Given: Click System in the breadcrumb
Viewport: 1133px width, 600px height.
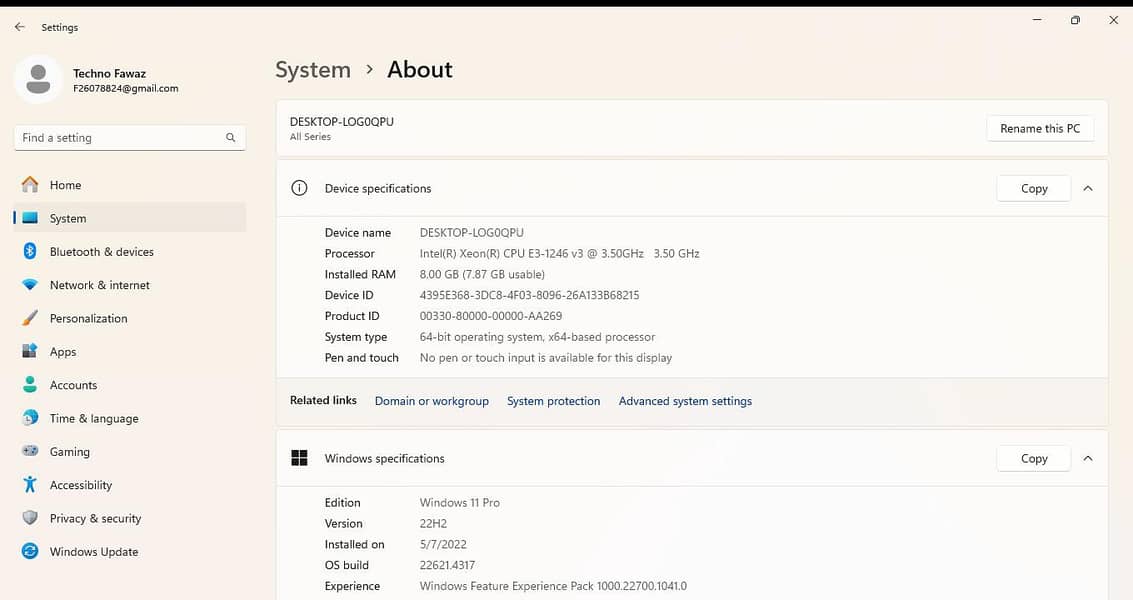Looking at the screenshot, I should [313, 69].
